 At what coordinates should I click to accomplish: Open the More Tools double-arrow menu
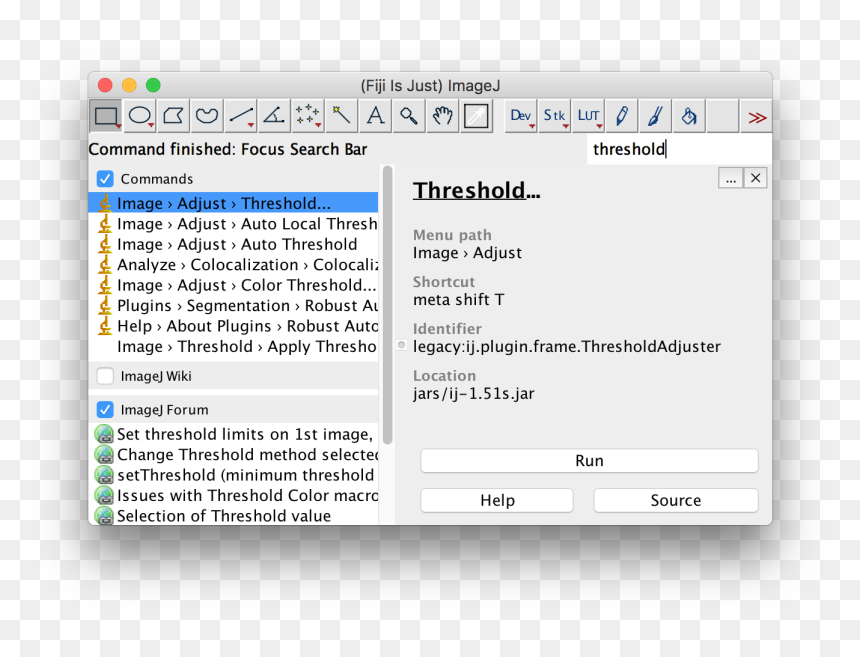[756, 116]
